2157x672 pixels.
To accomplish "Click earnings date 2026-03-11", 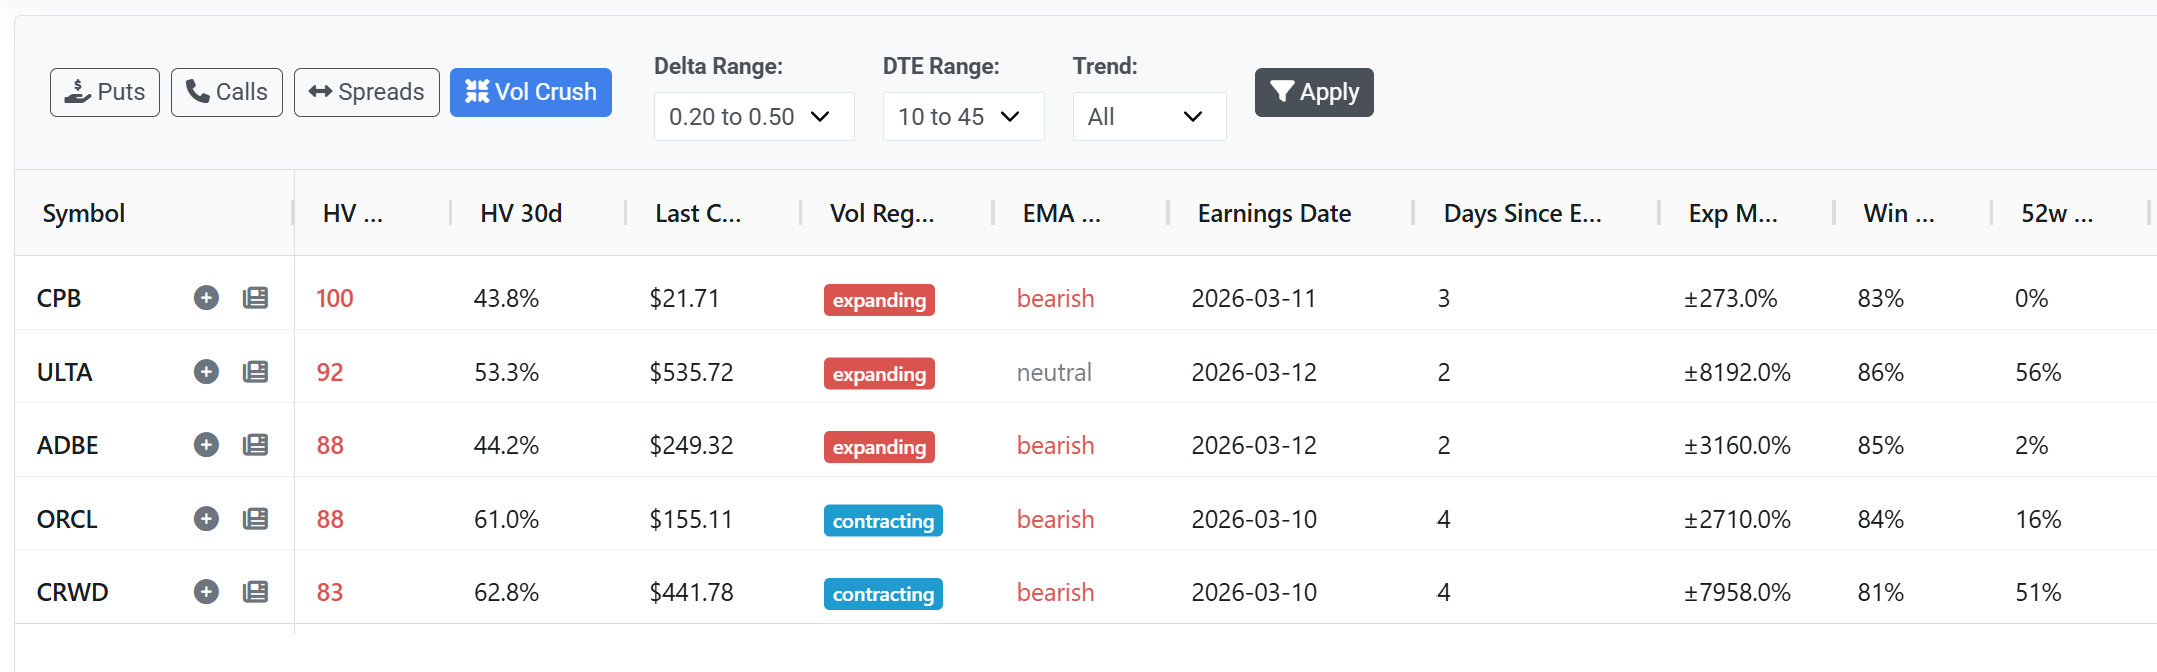I will 1254,298.
